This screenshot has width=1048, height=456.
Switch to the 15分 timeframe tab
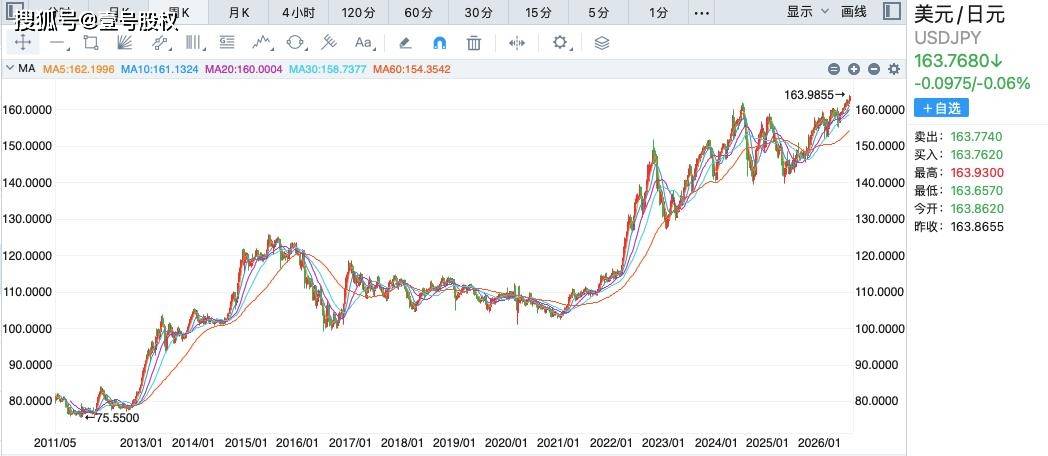click(539, 12)
